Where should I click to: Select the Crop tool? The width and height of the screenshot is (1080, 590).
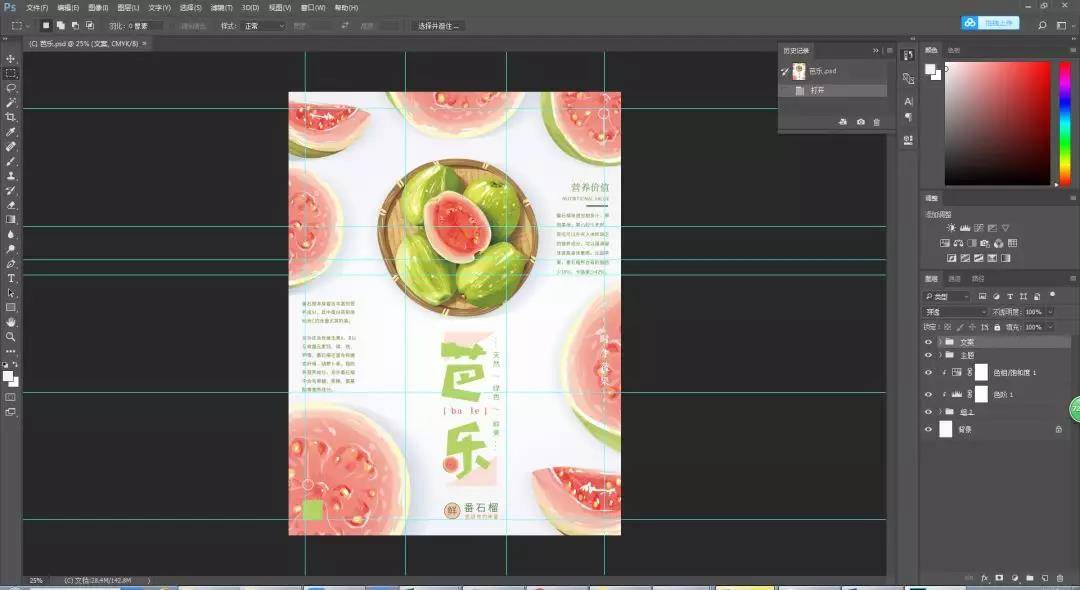[x=10, y=118]
